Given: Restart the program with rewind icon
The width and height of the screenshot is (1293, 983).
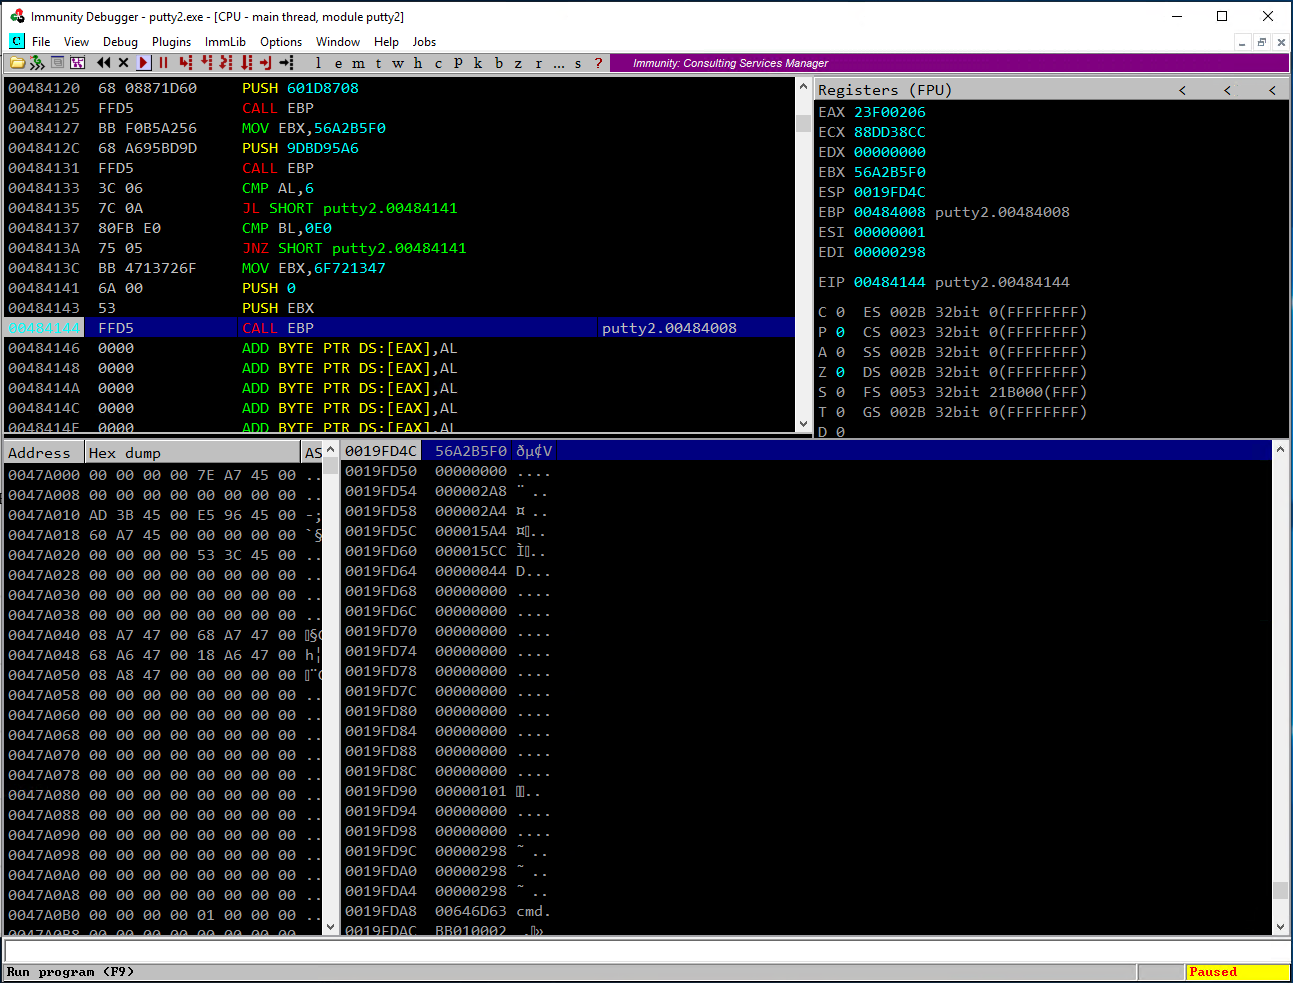Looking at the screenshot, I should (x=103, y=63).
